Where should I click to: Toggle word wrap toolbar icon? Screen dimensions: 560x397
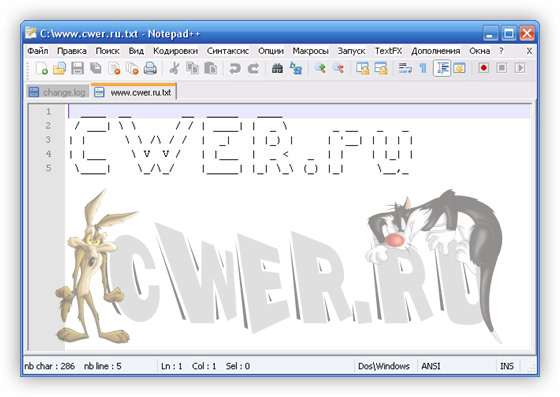[405, 68]
